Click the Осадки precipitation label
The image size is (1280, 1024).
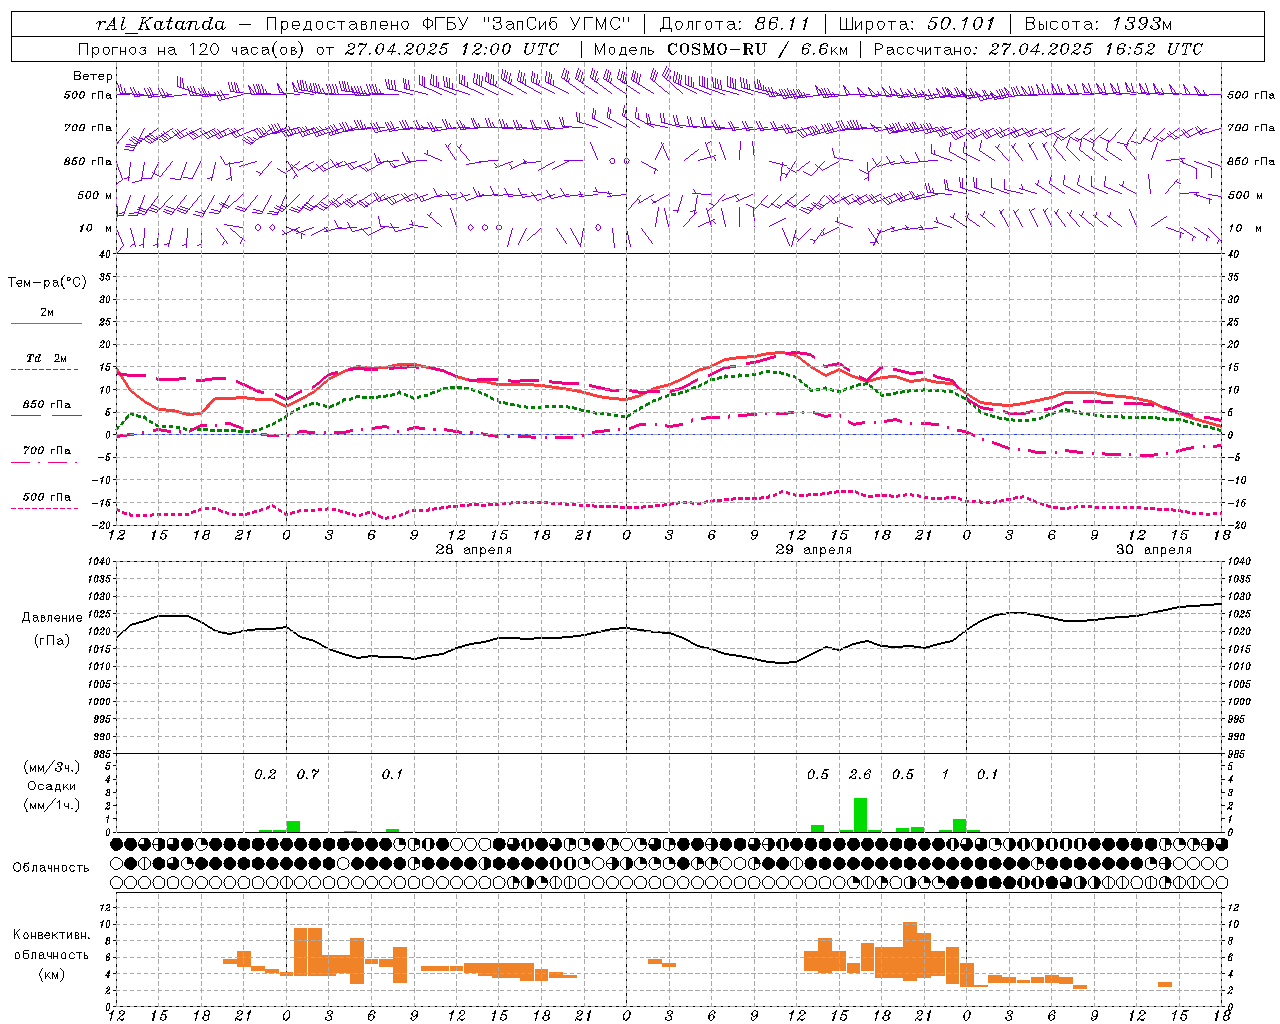[x=51, y=786]
